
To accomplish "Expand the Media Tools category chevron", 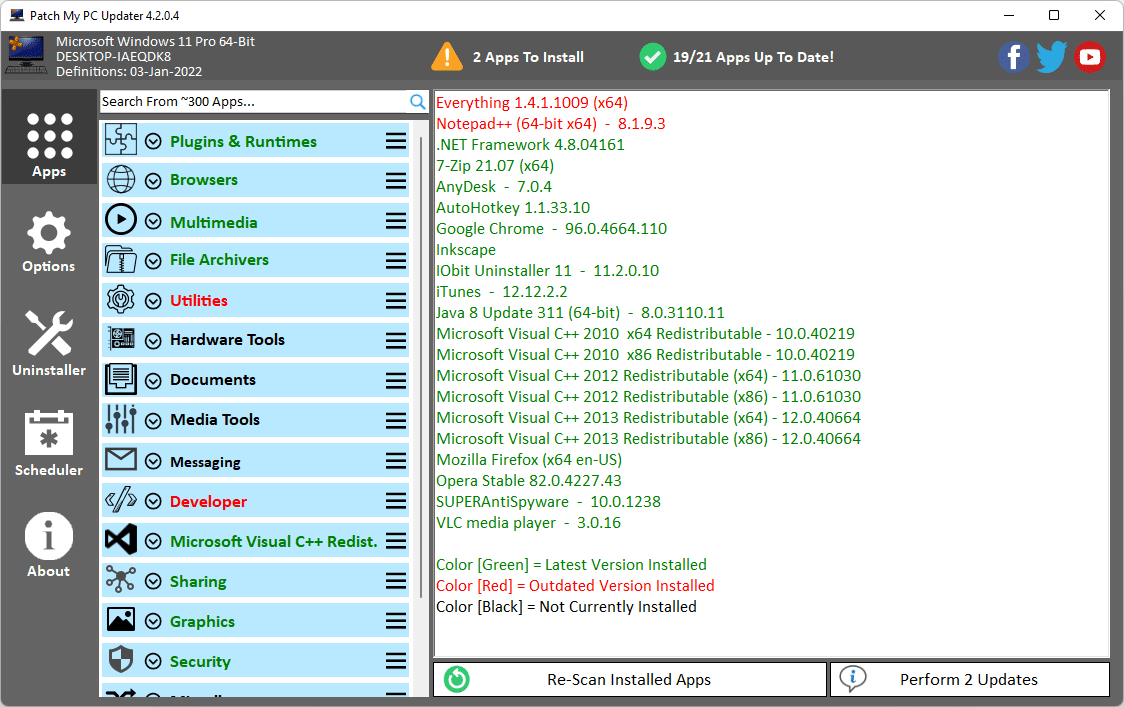I will point(153,421).
